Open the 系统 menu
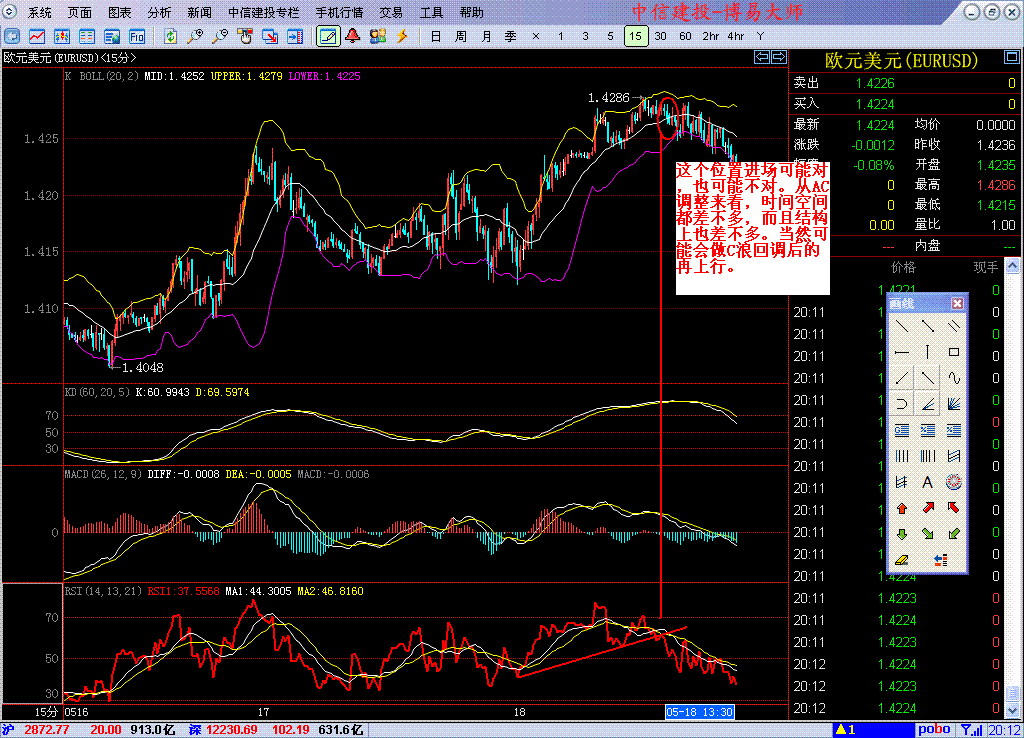The height and width of the screenshot is (738, 1024). [40, 12]
